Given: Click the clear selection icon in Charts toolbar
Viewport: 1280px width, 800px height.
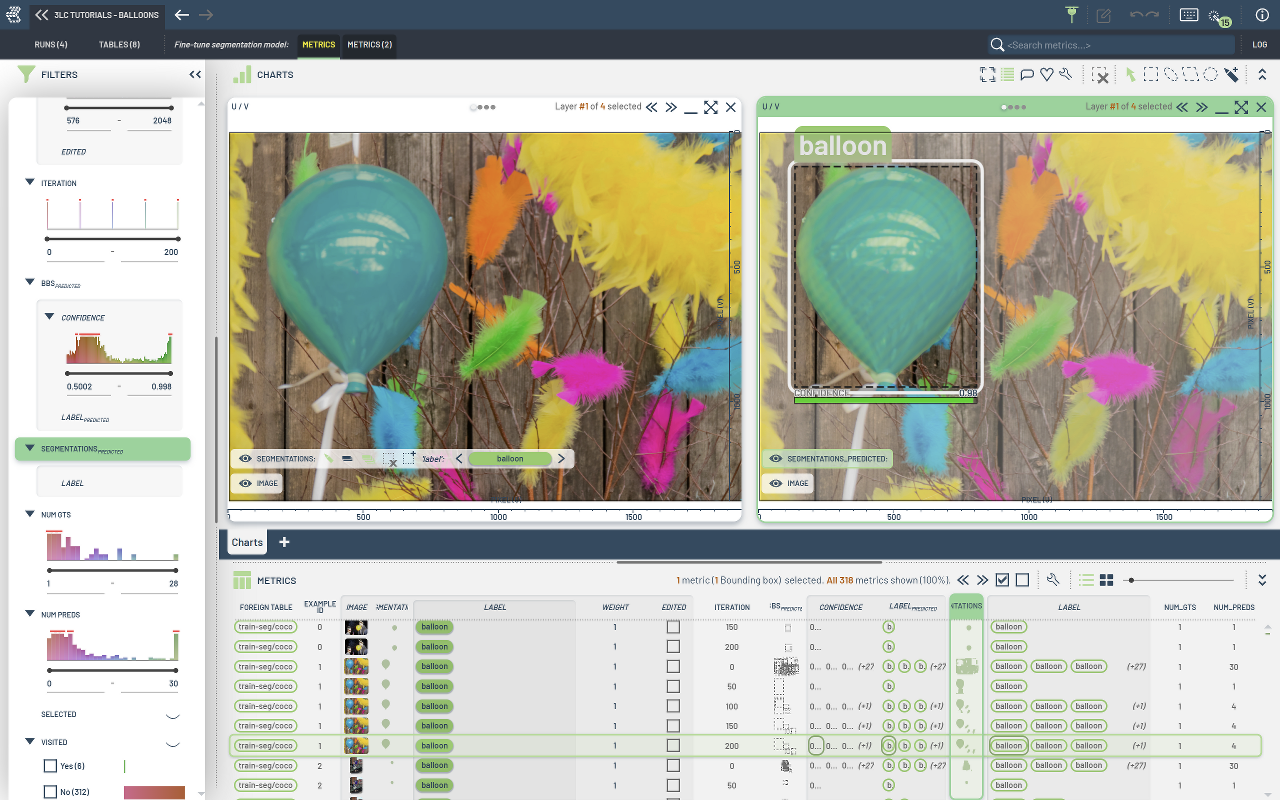Looking at the screenshot, I should tap(1099, 75).
